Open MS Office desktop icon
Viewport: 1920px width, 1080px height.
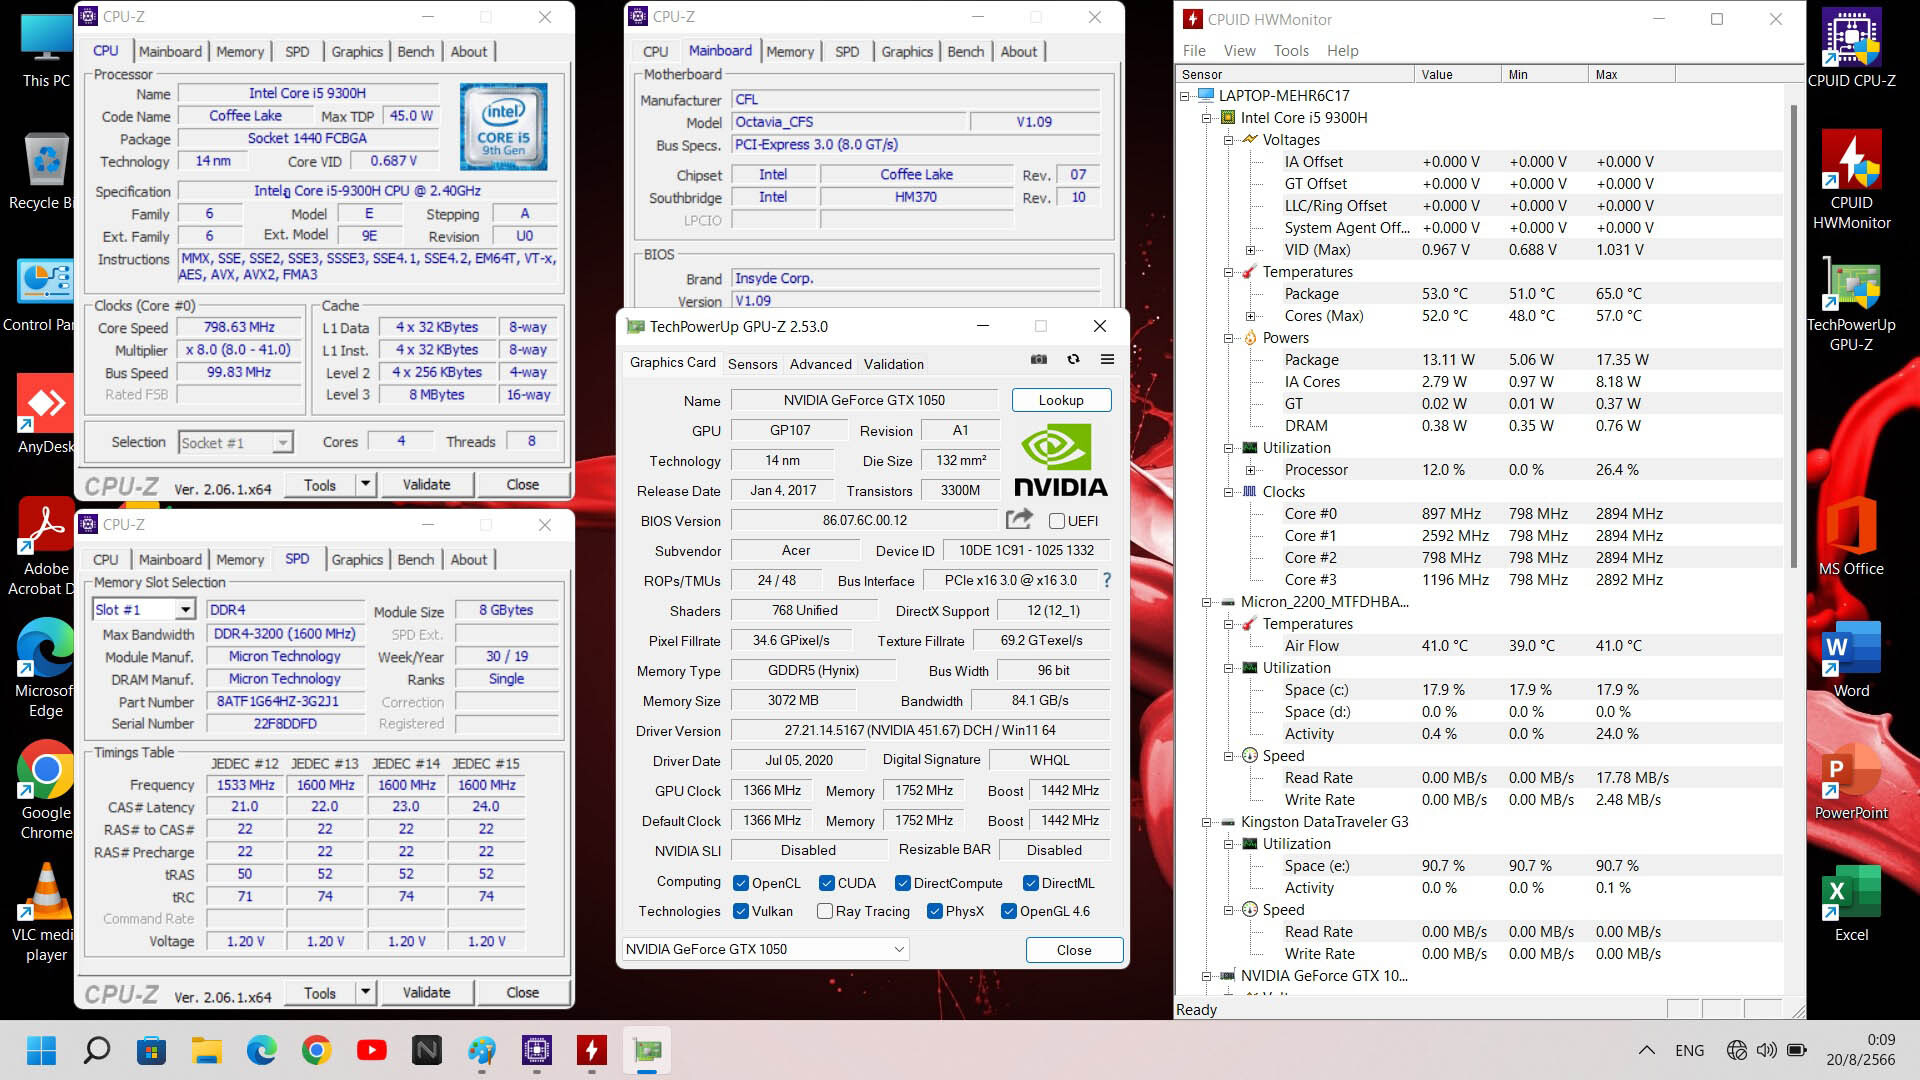tap(1852, 537)
